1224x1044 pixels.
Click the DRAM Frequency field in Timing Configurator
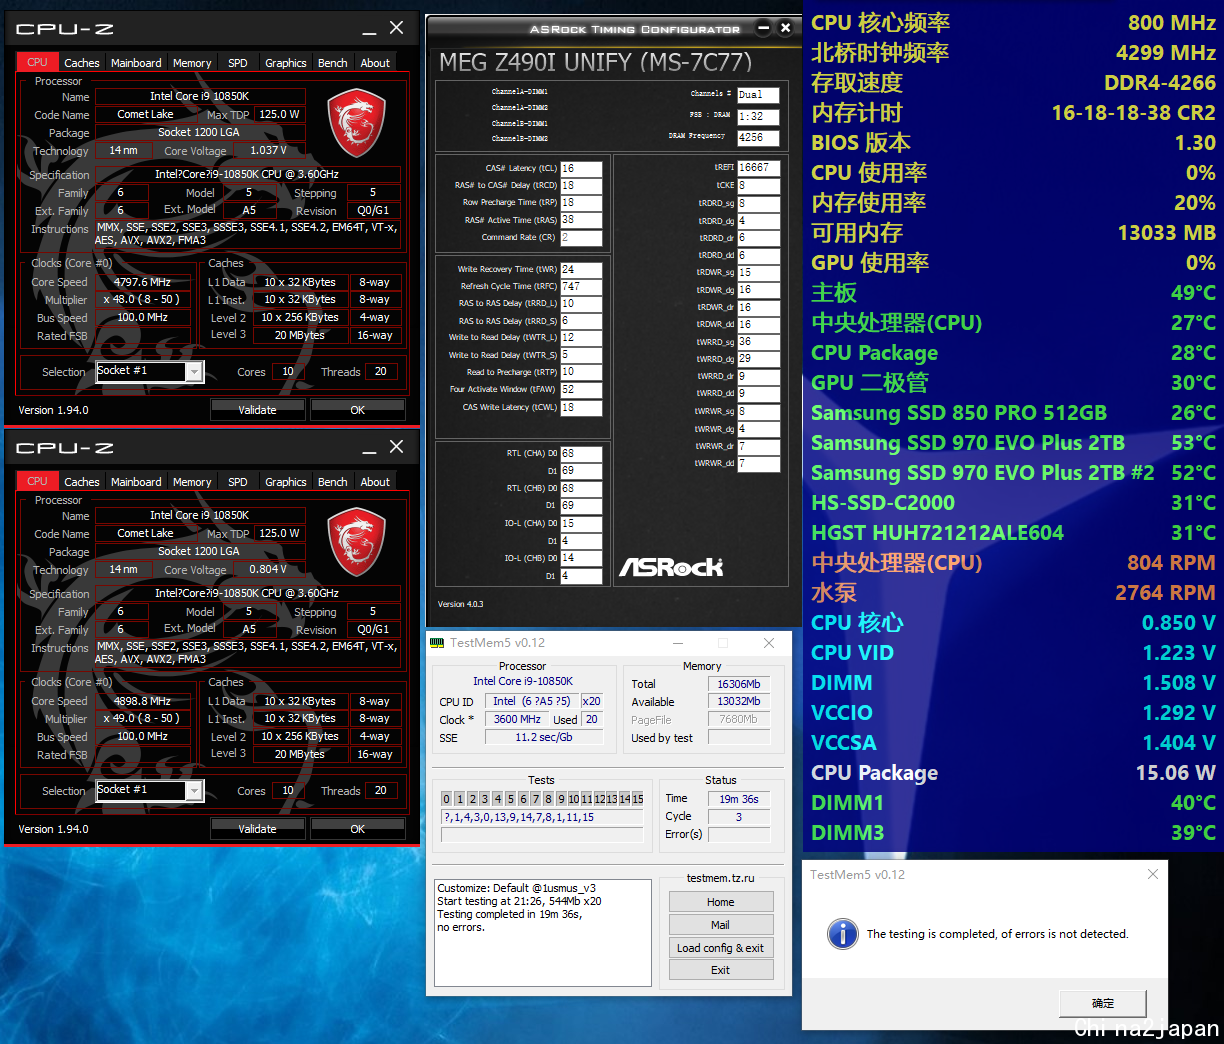coord(758,137)
